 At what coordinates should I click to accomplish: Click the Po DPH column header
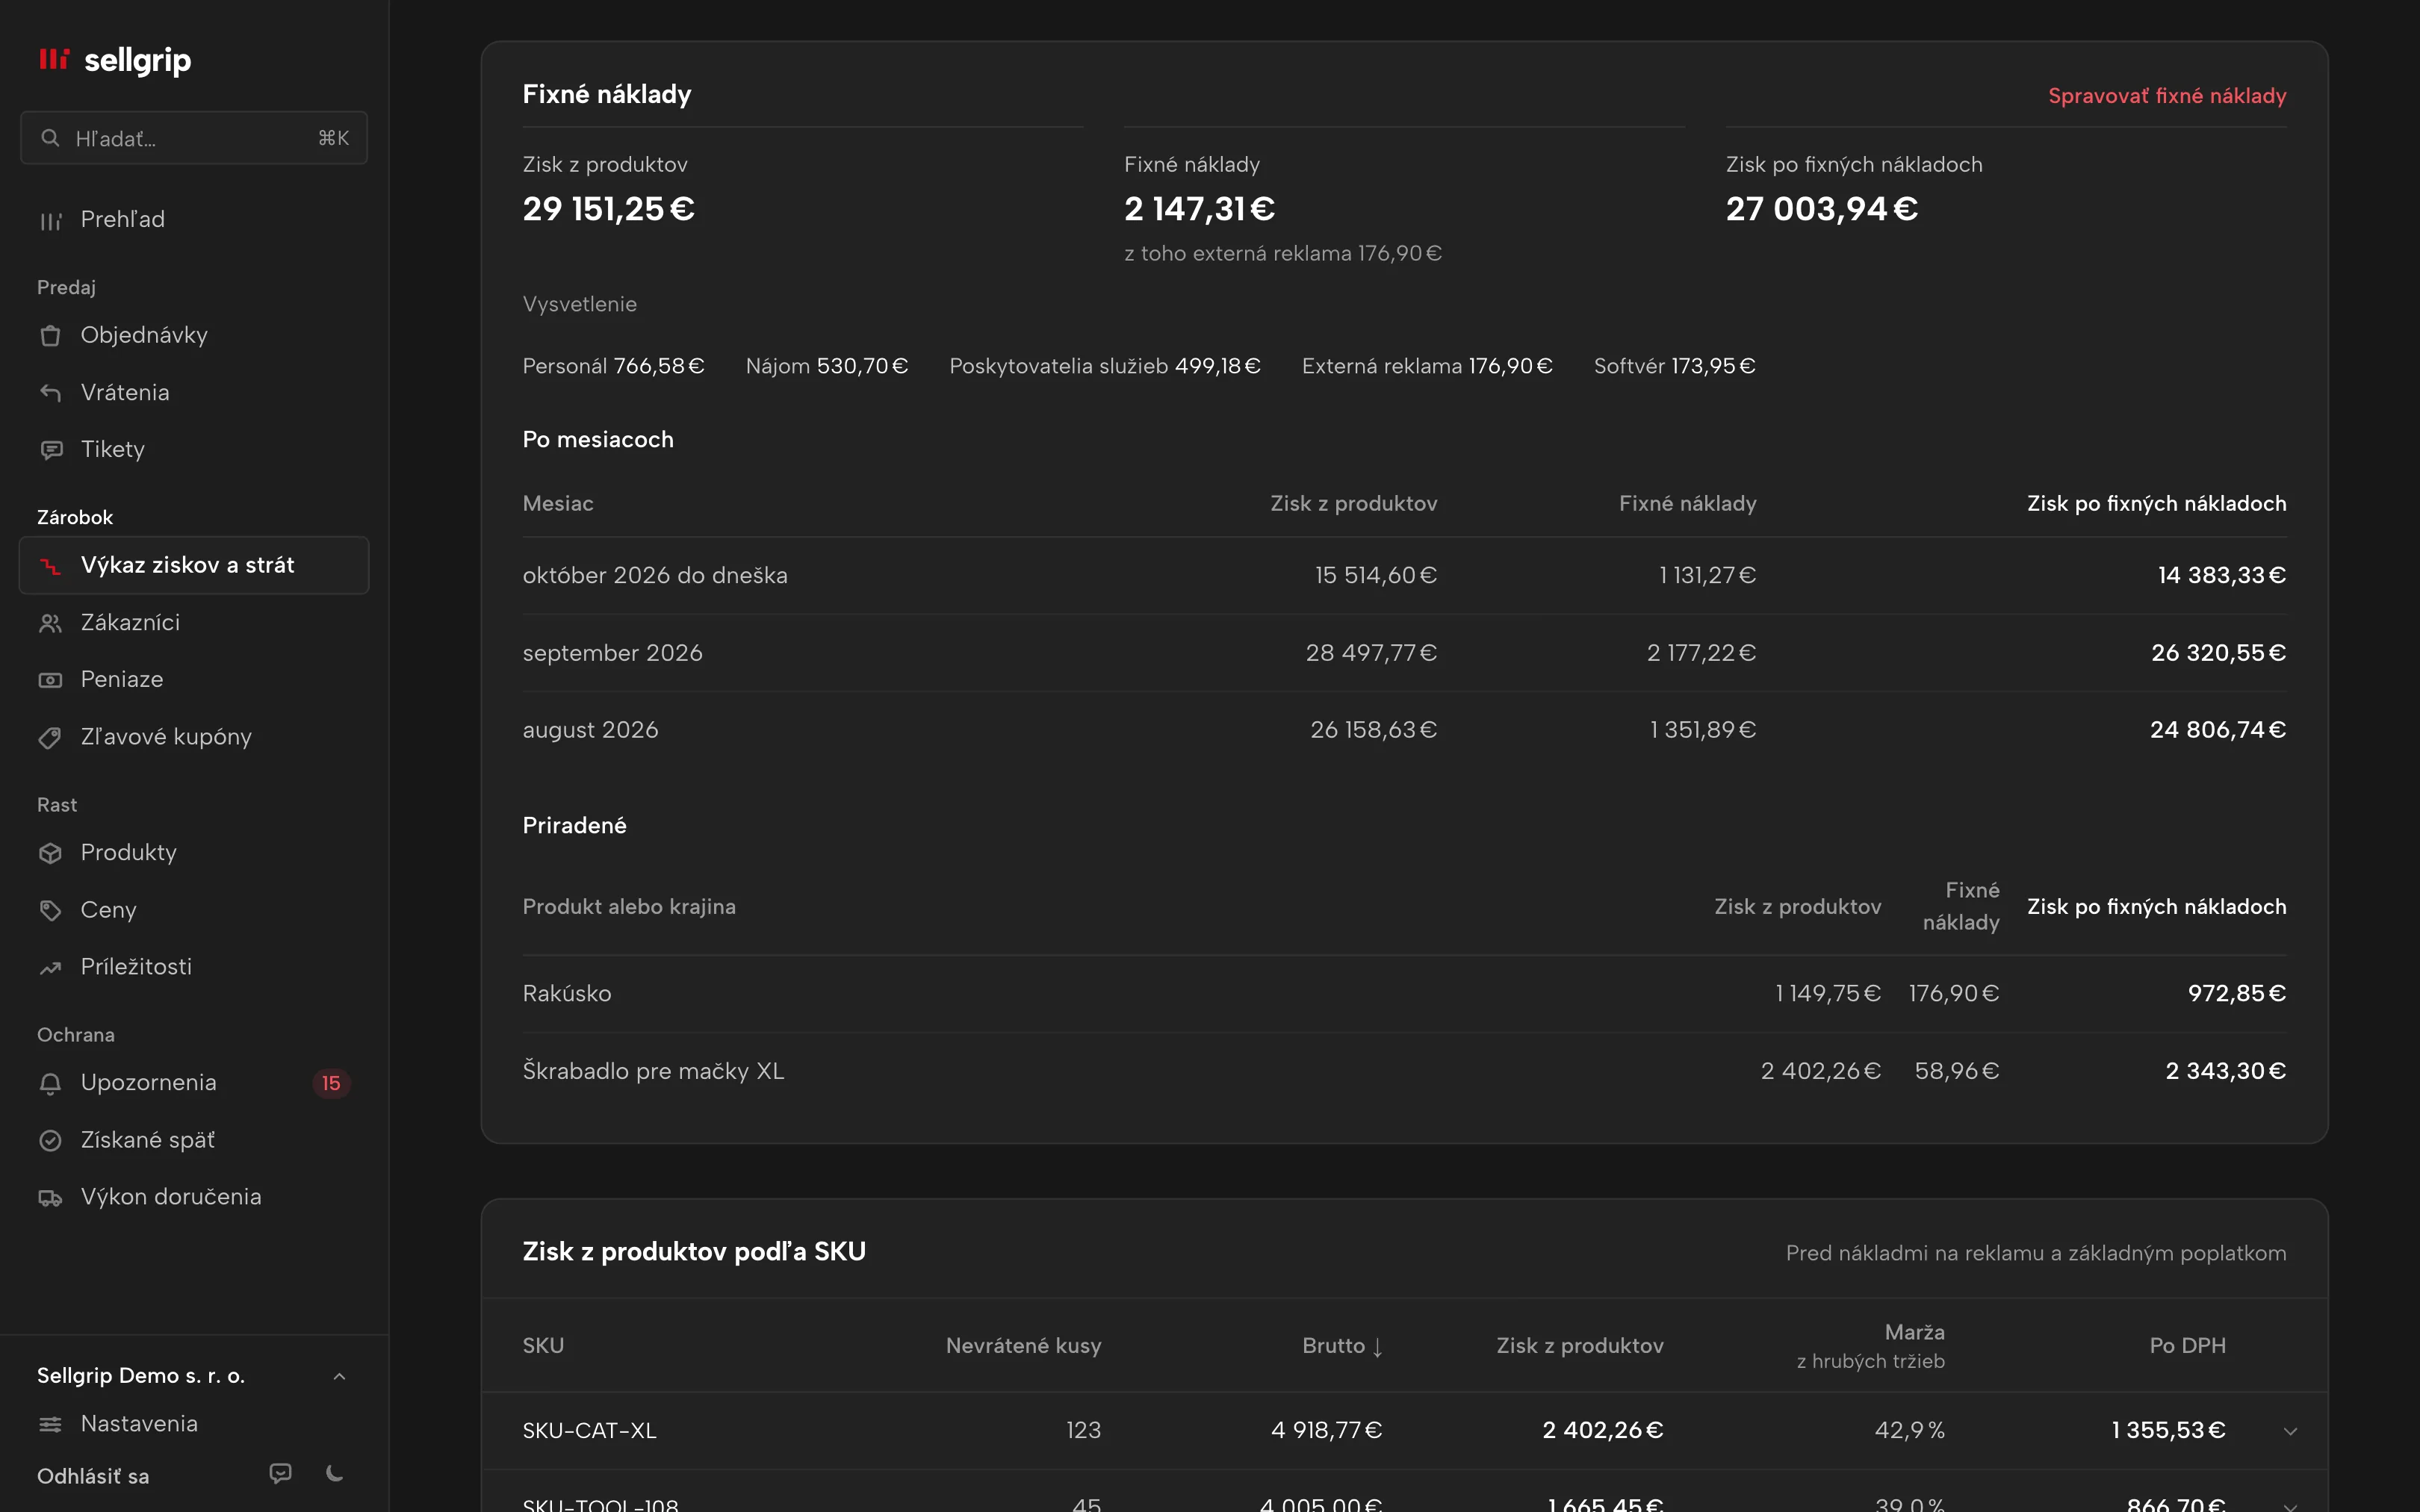[2187, 1346]
